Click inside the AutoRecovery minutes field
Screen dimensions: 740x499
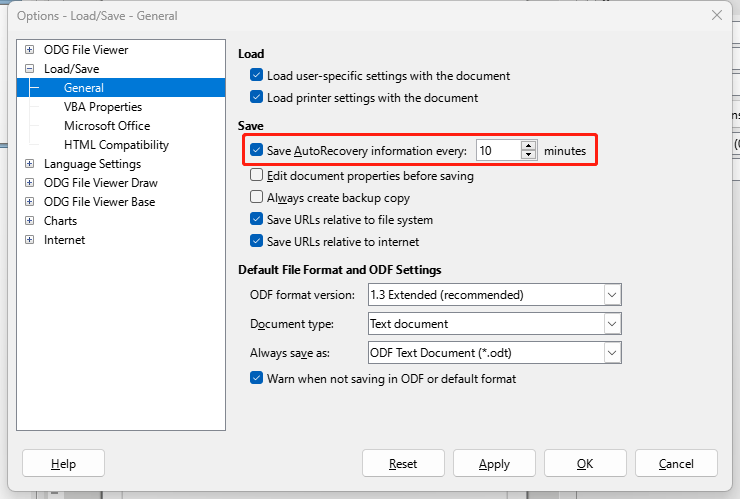pos(499,151)
